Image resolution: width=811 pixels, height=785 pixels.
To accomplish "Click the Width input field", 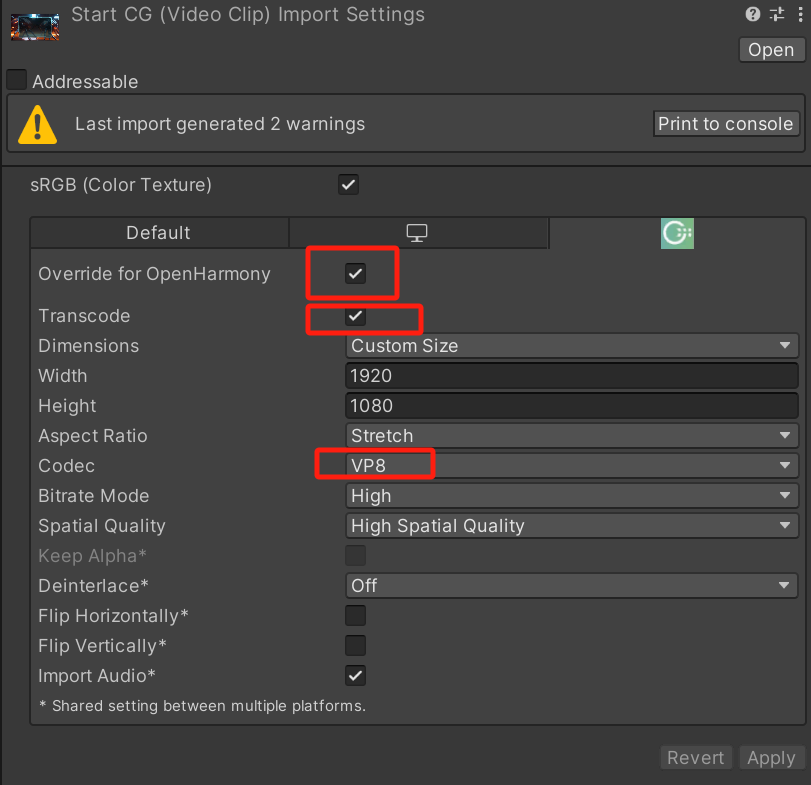I will pyautogui.click(x=571, y=376).
